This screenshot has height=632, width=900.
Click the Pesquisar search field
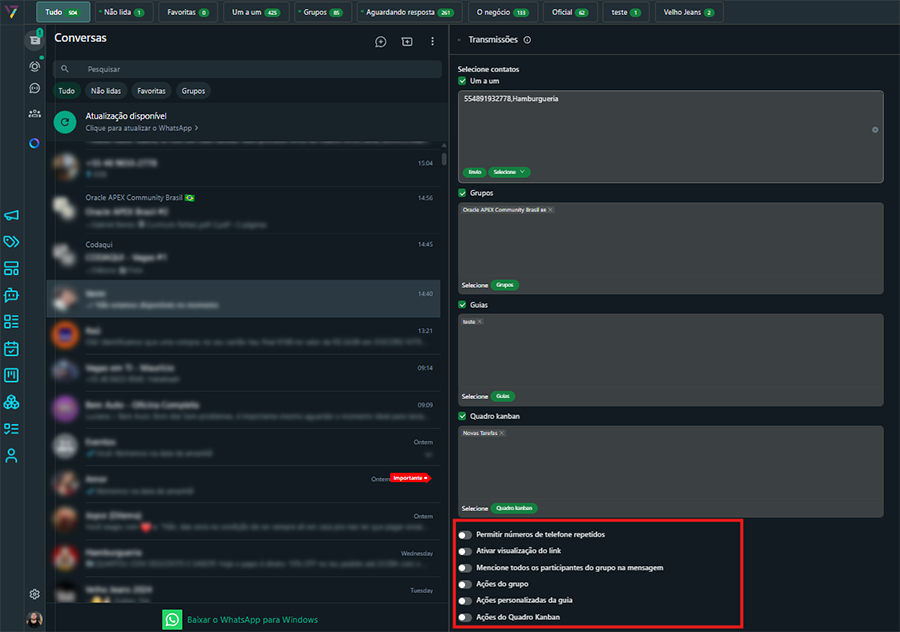pyautogui.click(x=250, y=69)
